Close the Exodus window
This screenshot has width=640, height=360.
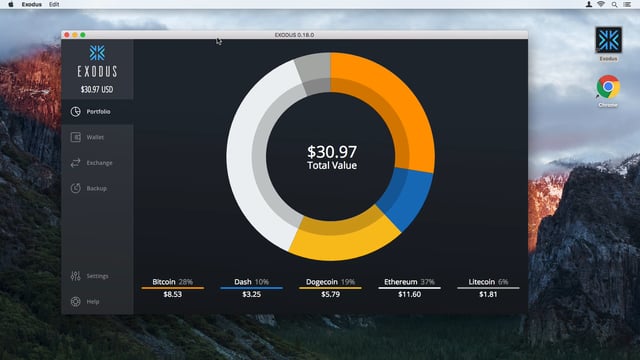[67, 35]
